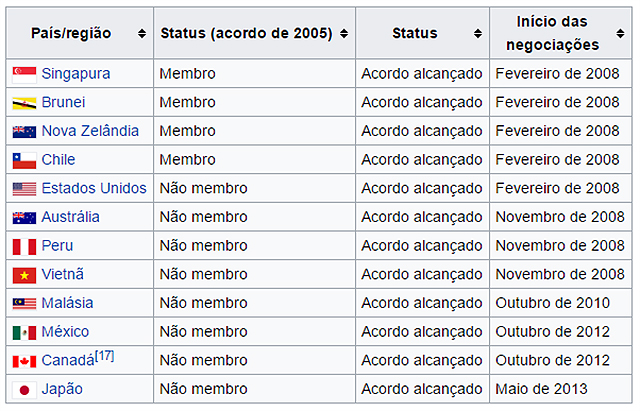Open the México link
640x411 pixels.
pyautogui.click(x=65, y=331)
